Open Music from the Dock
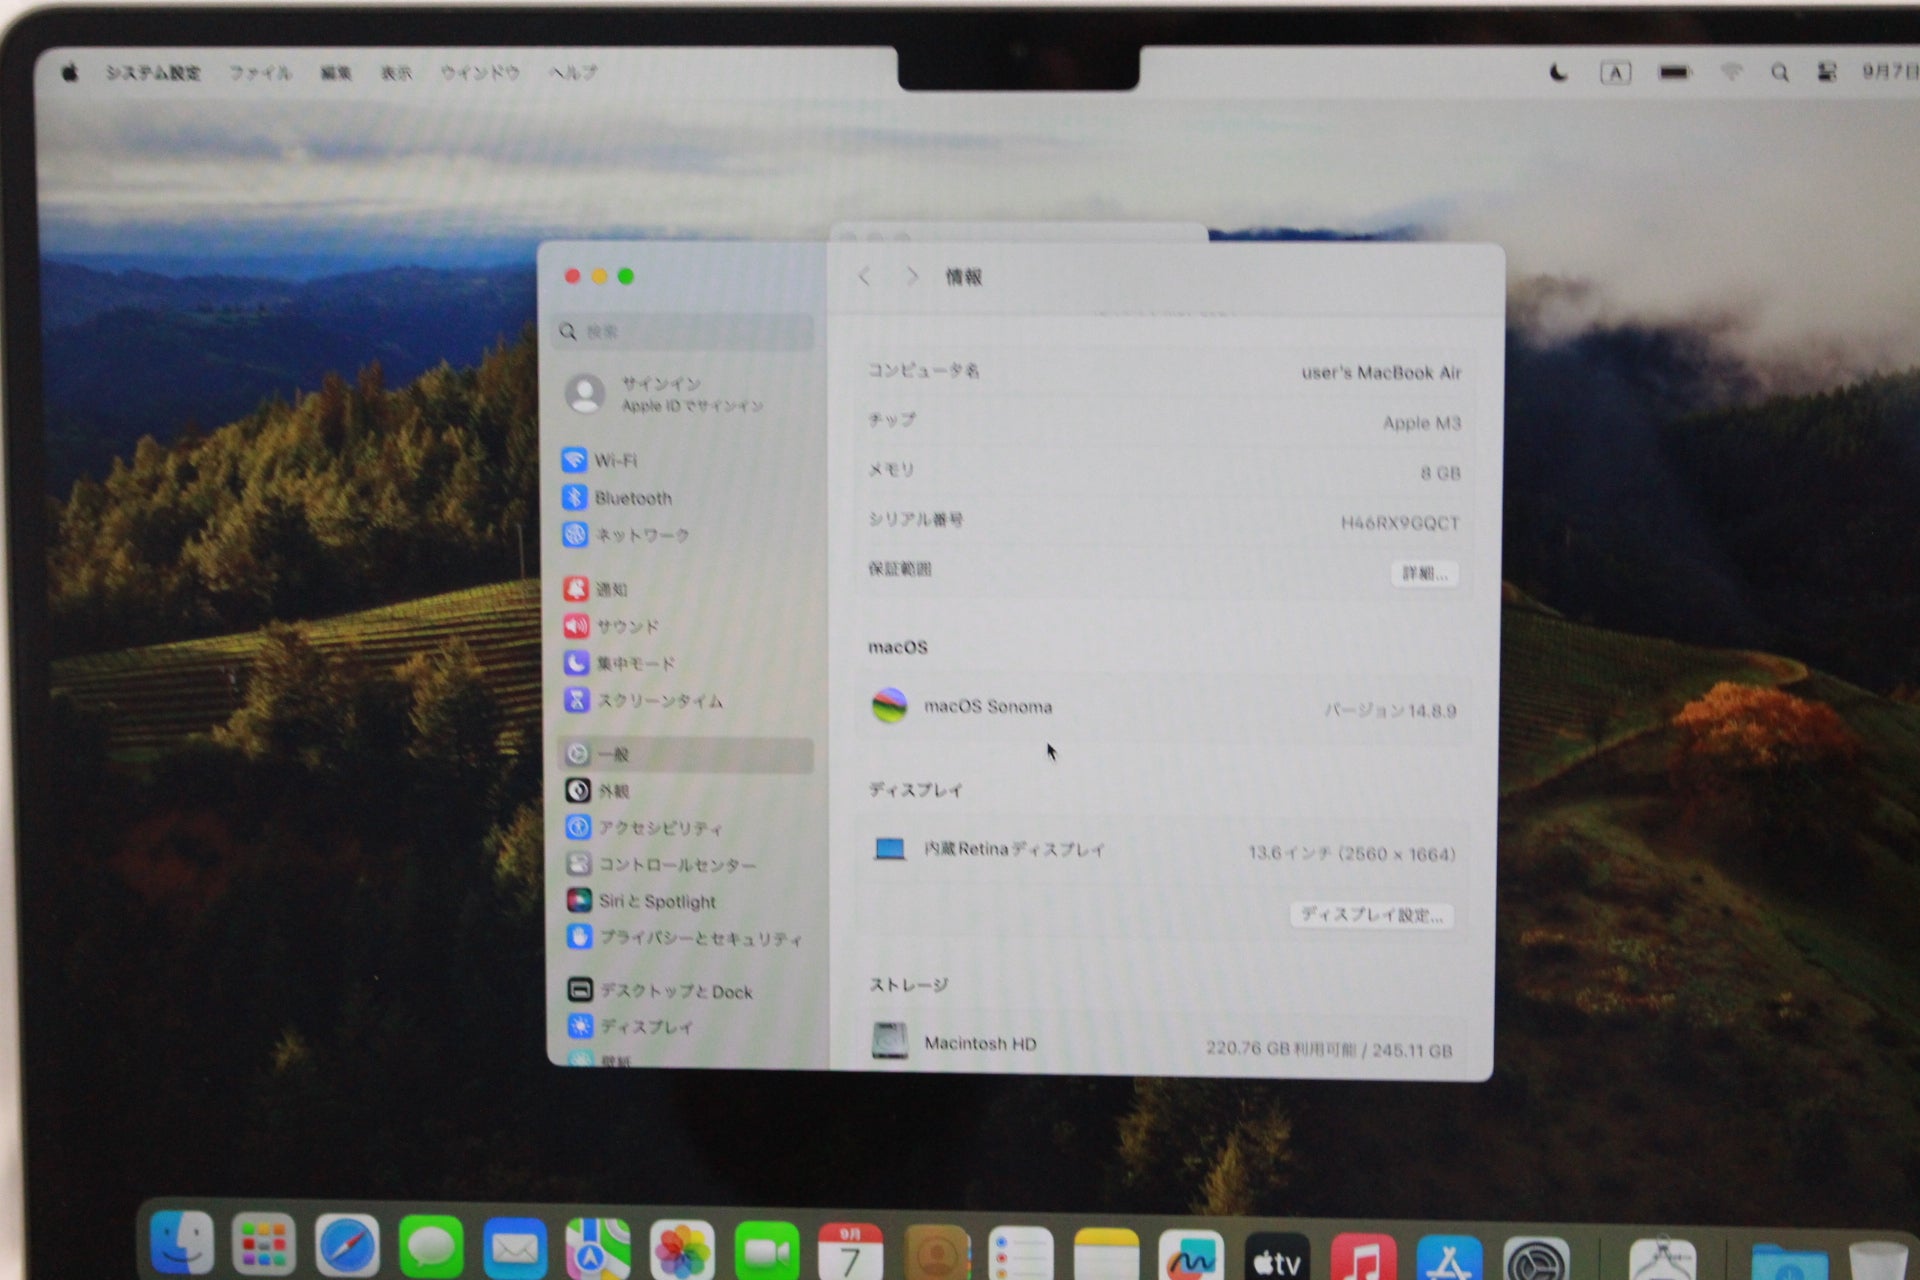Viewport: 1920px width, 1280px height. (1363, 1259)
